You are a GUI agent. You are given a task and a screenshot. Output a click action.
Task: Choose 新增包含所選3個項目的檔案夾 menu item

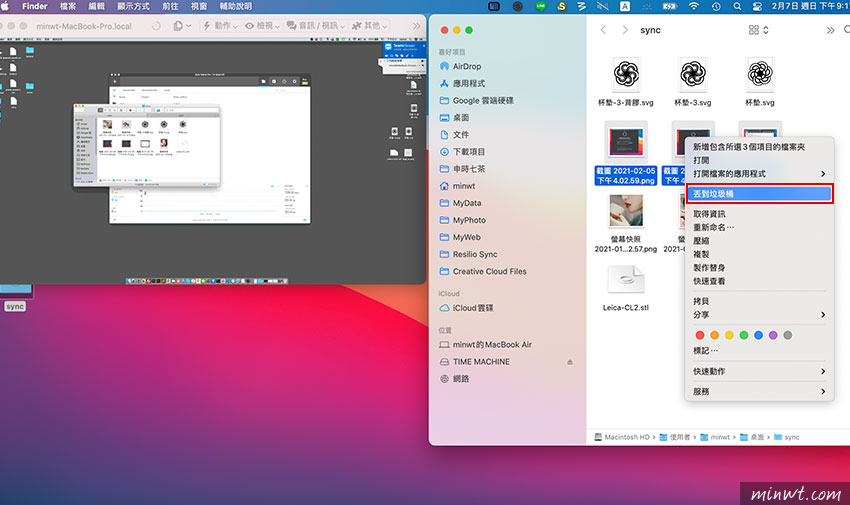tap(757, 147)
